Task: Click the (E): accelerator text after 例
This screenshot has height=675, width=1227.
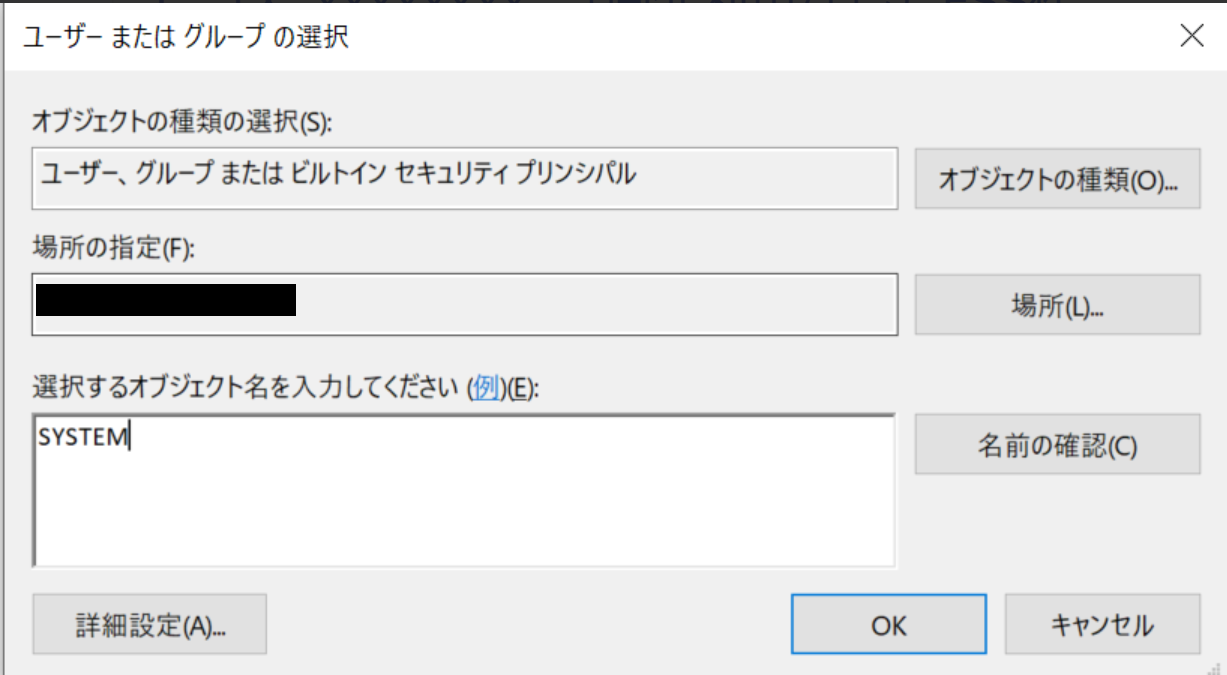Action: (x=522, y=389)
